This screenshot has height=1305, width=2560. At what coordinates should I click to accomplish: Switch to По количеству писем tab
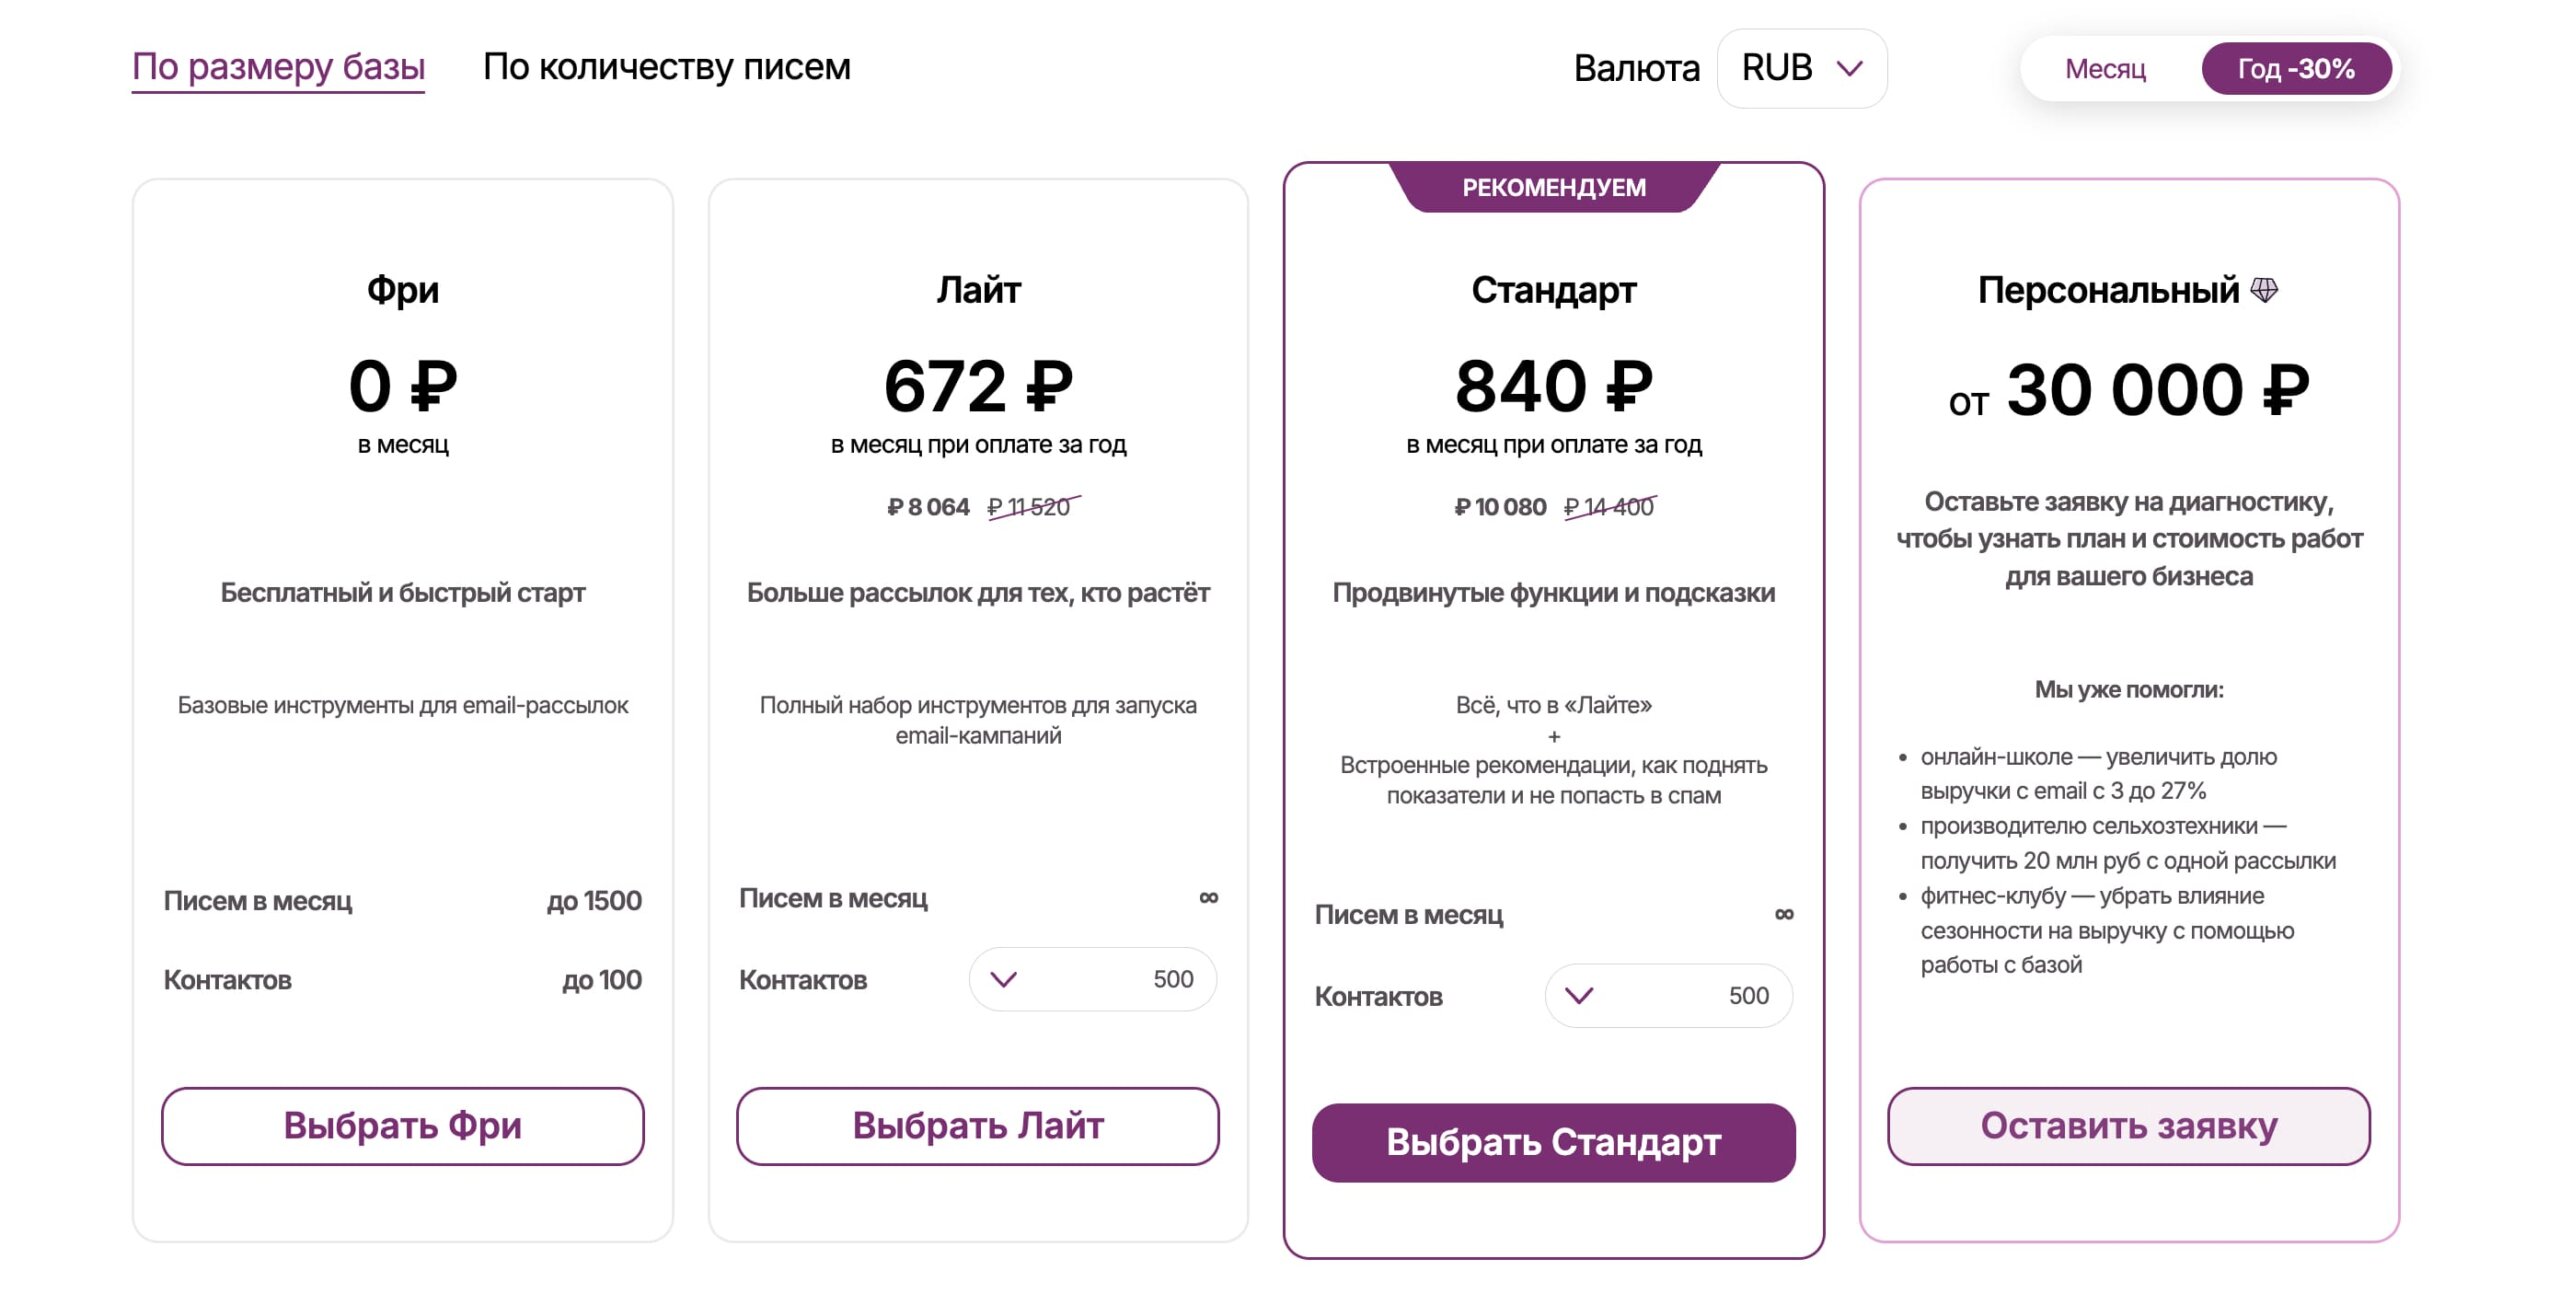click(667, 67)
